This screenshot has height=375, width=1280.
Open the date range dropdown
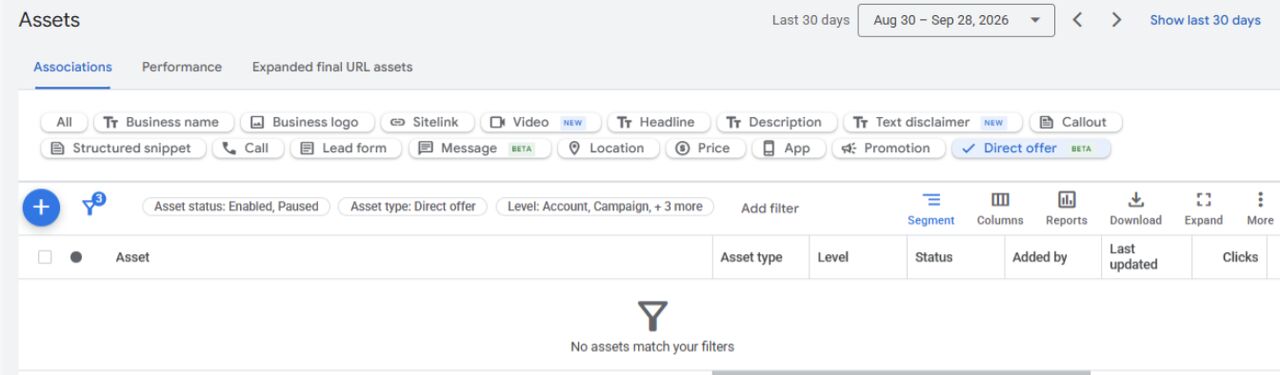coord(956,20)
